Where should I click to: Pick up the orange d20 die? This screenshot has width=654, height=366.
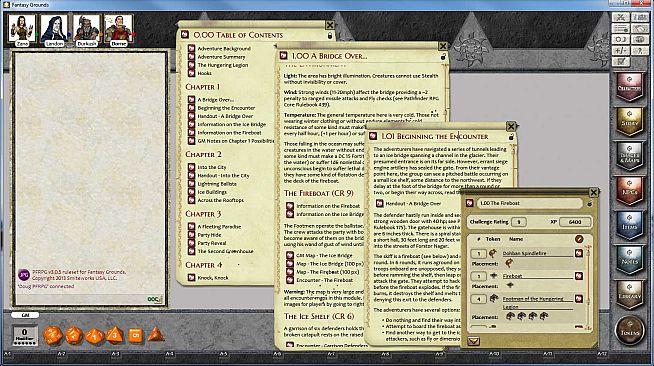53,335
